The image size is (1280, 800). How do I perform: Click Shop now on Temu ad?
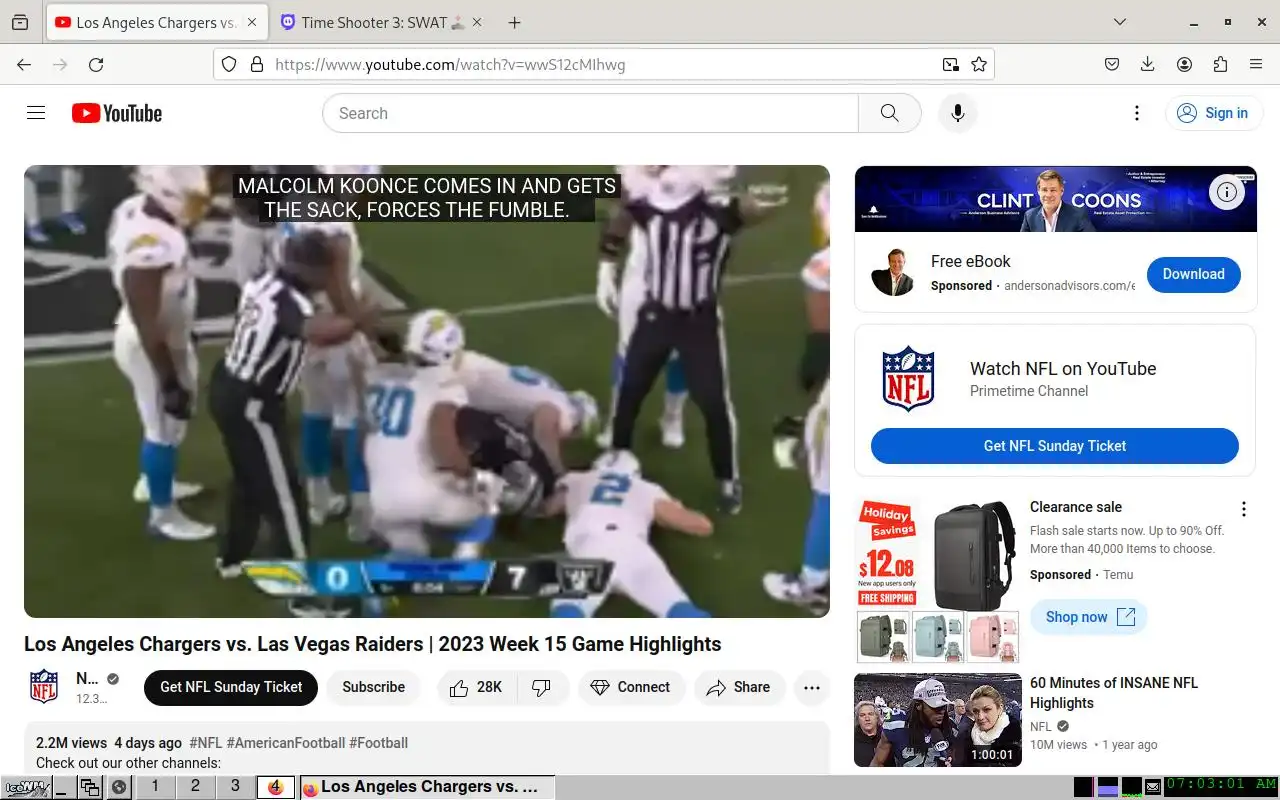pyautogui.click(x=1089, y=617)
